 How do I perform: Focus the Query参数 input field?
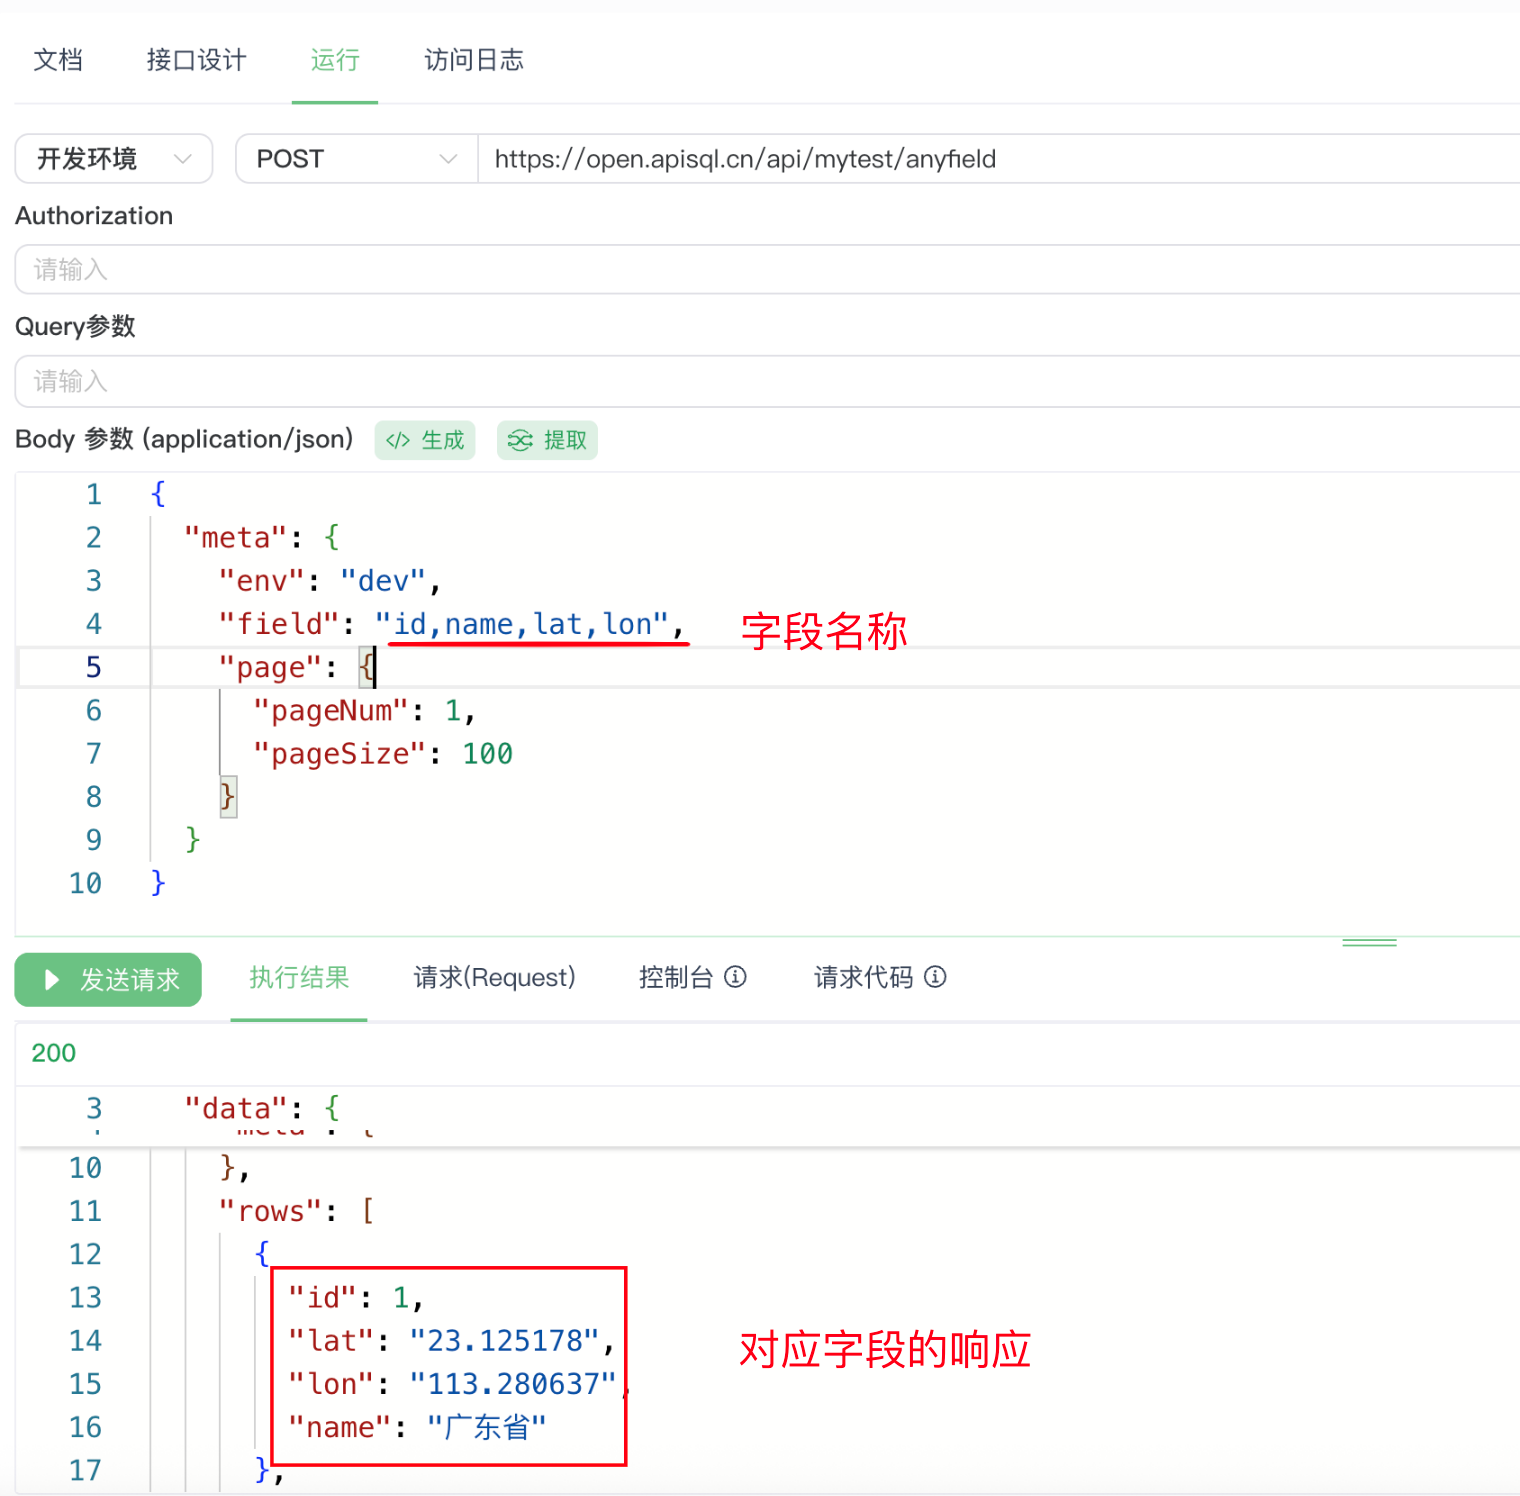point(760,382)
